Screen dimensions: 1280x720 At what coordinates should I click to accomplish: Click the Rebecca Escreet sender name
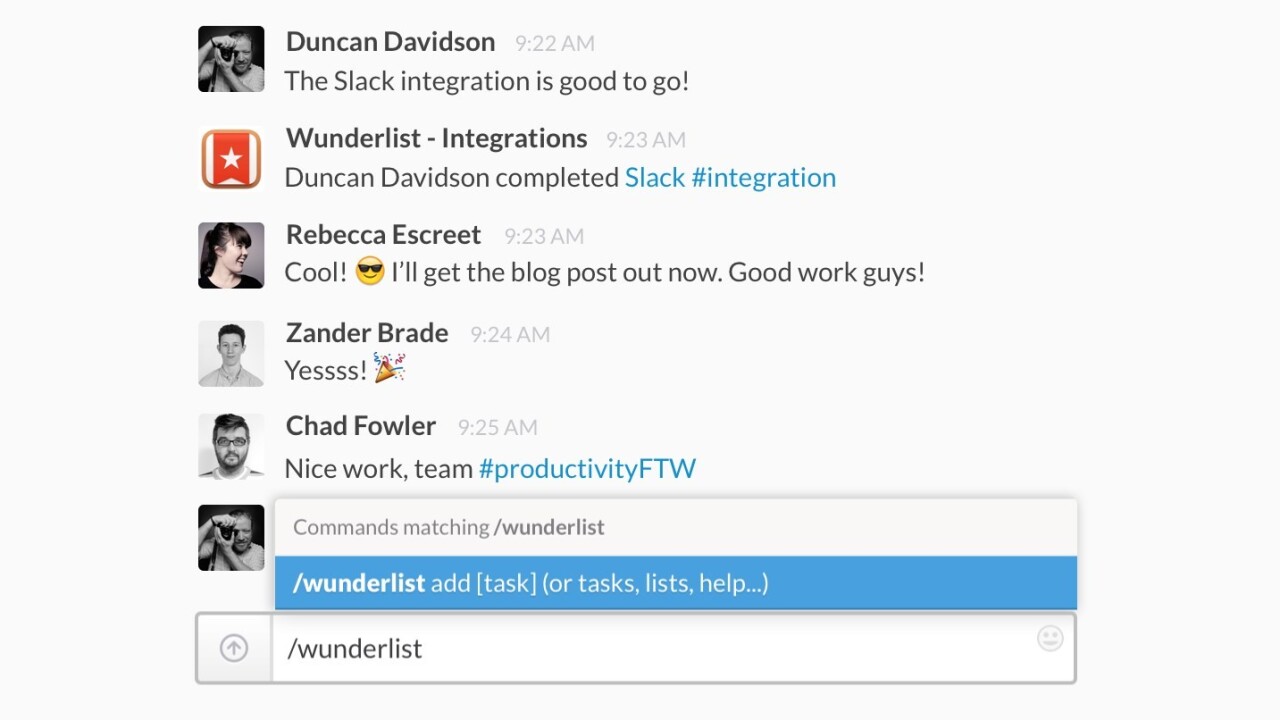click(x=383, y=234)
